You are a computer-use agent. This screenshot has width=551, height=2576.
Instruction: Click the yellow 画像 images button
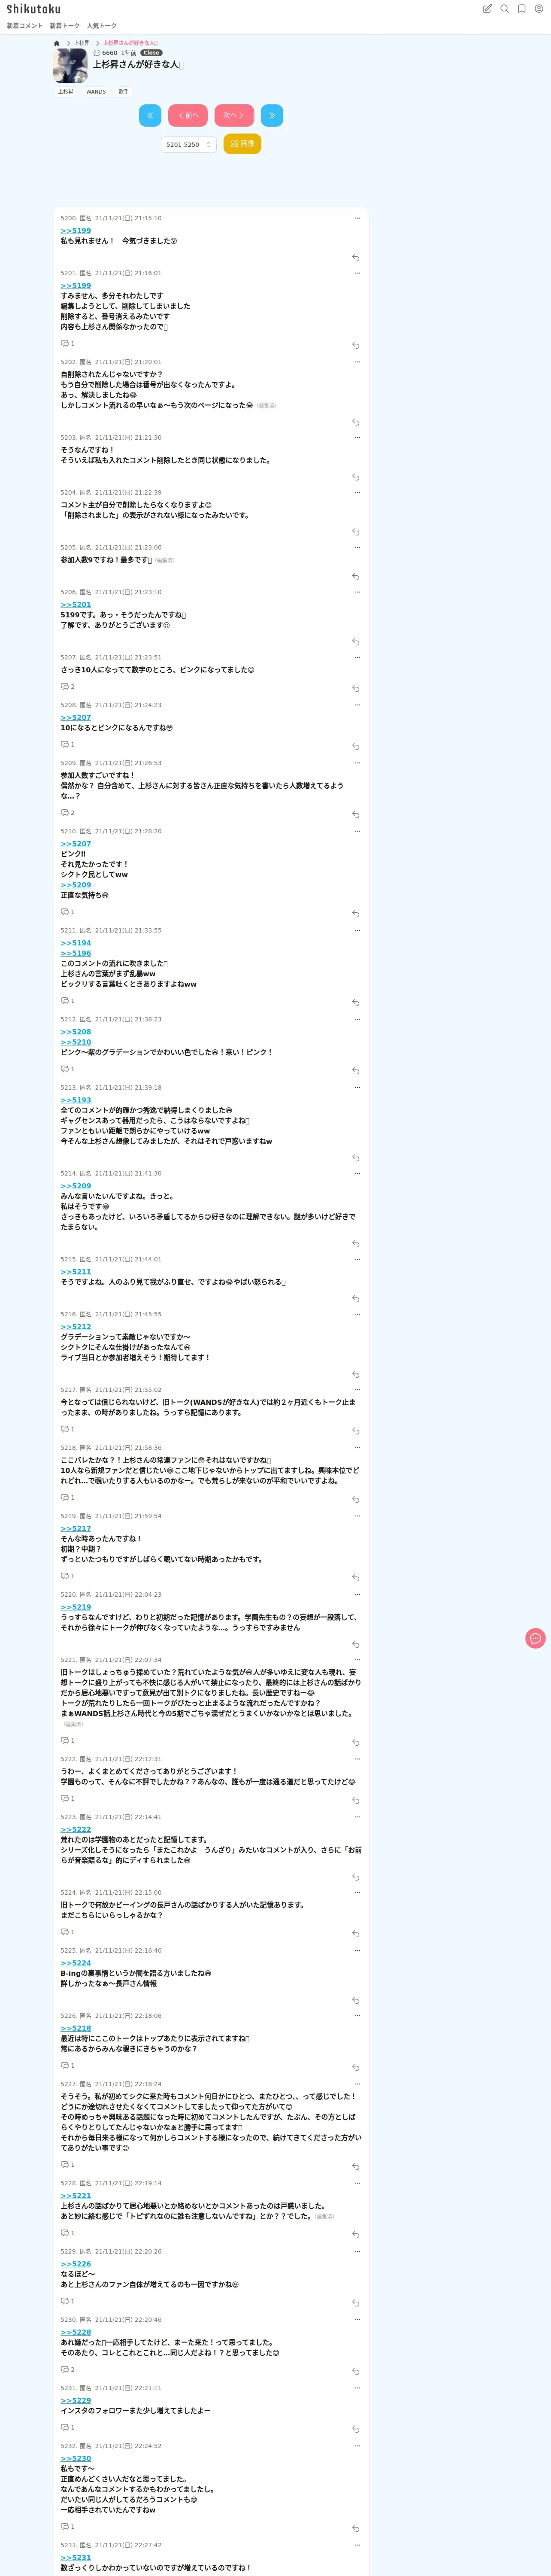[x=242, y=144]
